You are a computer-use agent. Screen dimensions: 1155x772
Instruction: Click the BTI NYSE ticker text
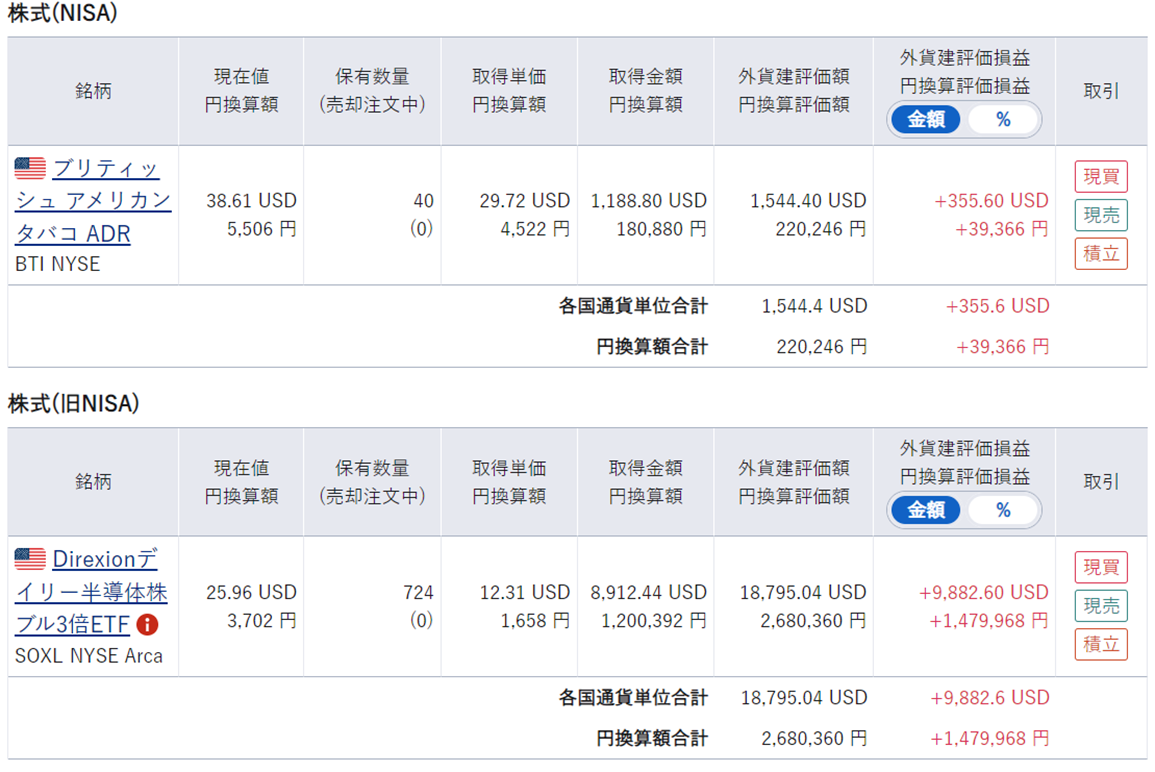point(57,264)
